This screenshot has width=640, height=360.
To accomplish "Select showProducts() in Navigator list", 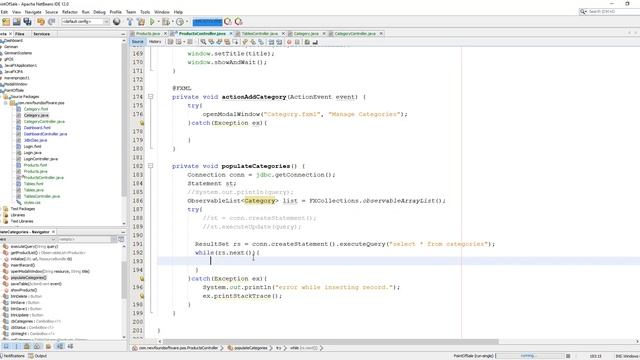I will point(24,290).
